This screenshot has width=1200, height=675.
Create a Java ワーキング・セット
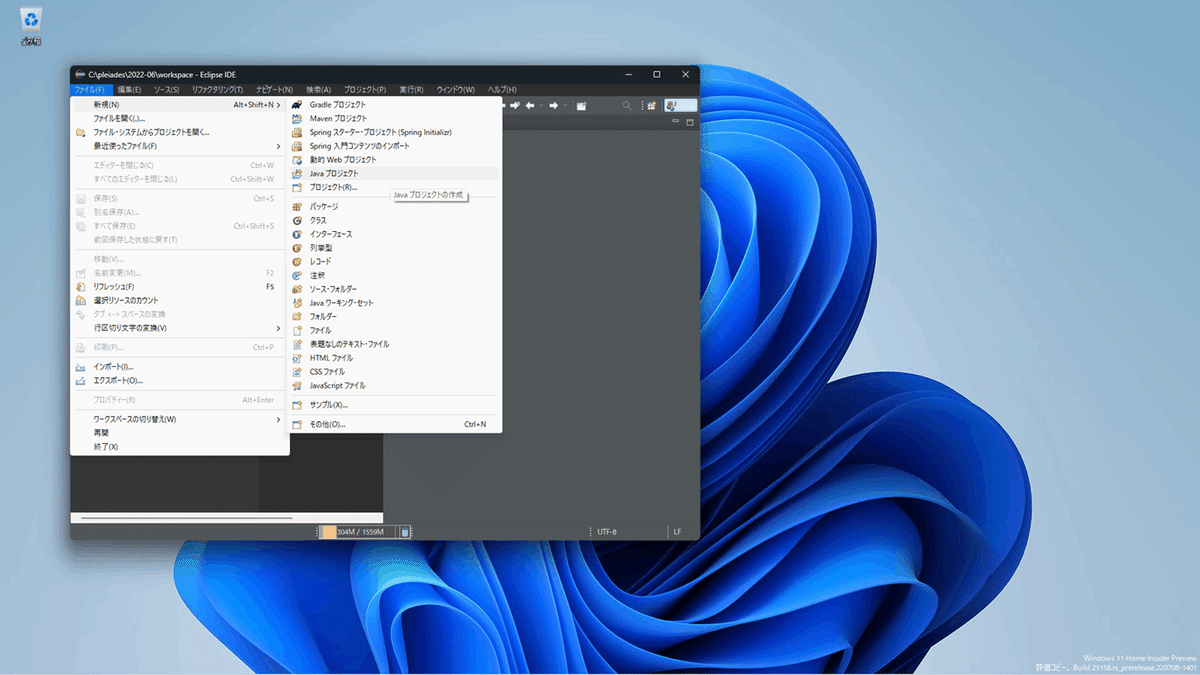tap(394, 303)
